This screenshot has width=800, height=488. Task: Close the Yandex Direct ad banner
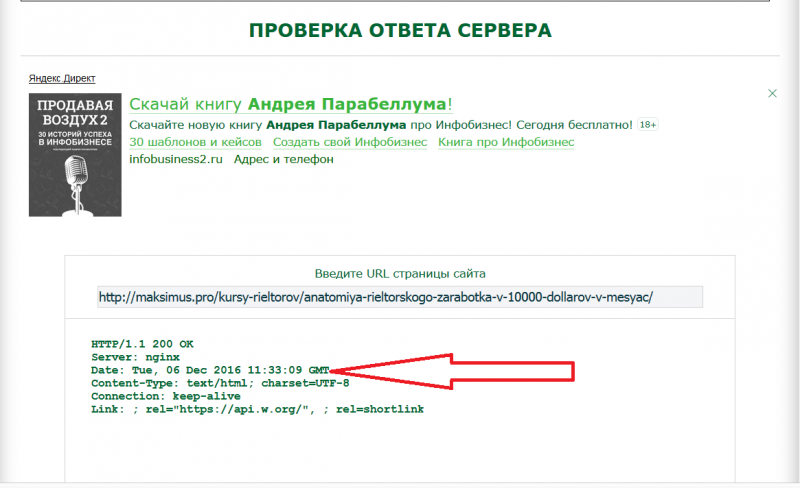pos(772,93)
